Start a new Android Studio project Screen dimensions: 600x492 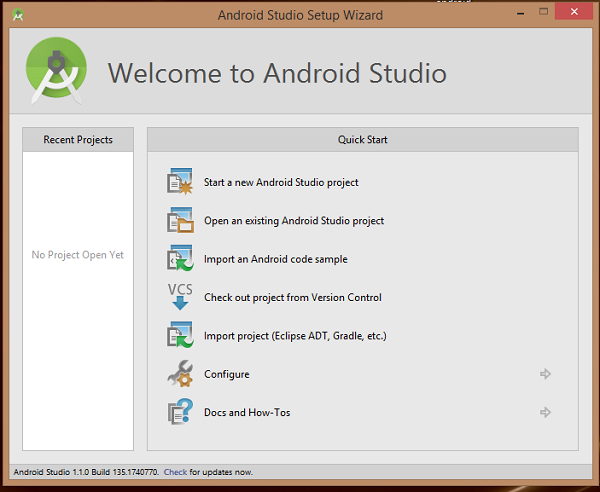pyautogui.click(x=281, y=182)
